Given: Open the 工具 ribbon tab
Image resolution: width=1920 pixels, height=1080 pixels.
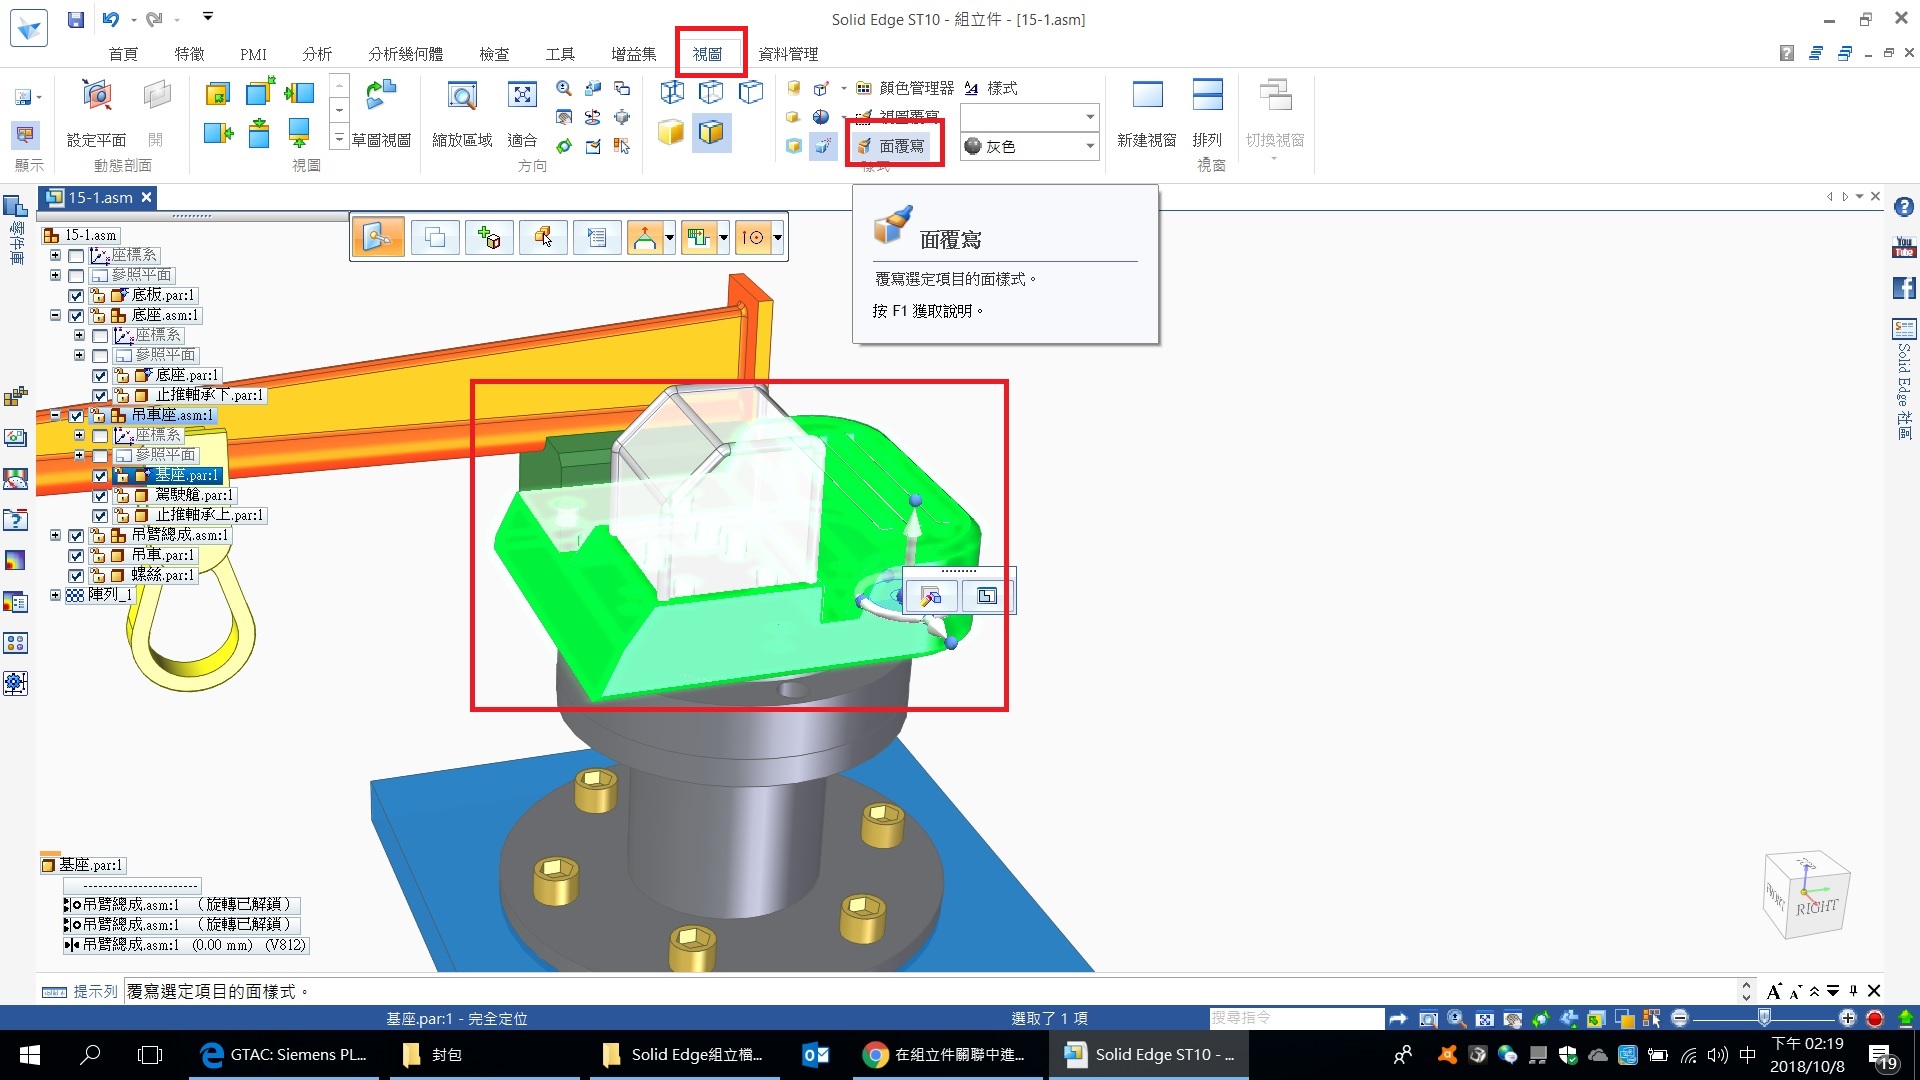Looking at the screenshot, I should [560, 54].
